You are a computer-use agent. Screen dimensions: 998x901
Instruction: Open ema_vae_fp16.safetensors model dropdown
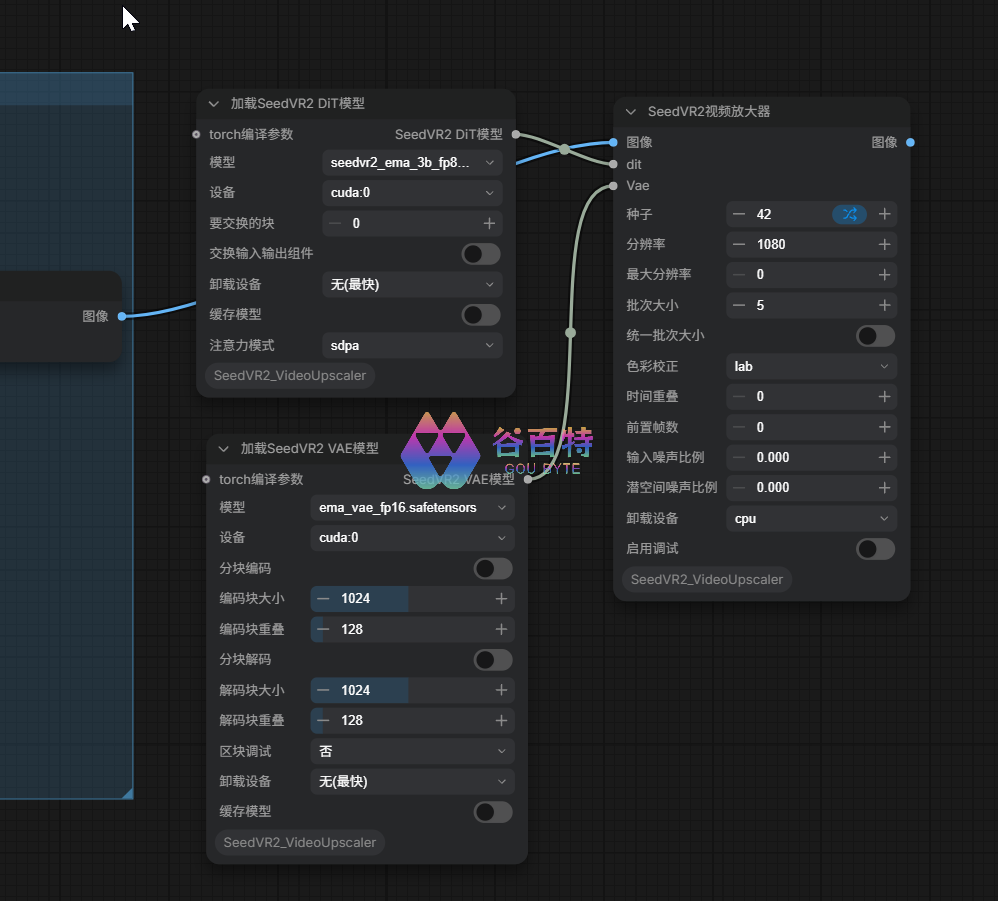tap(412, 508)
